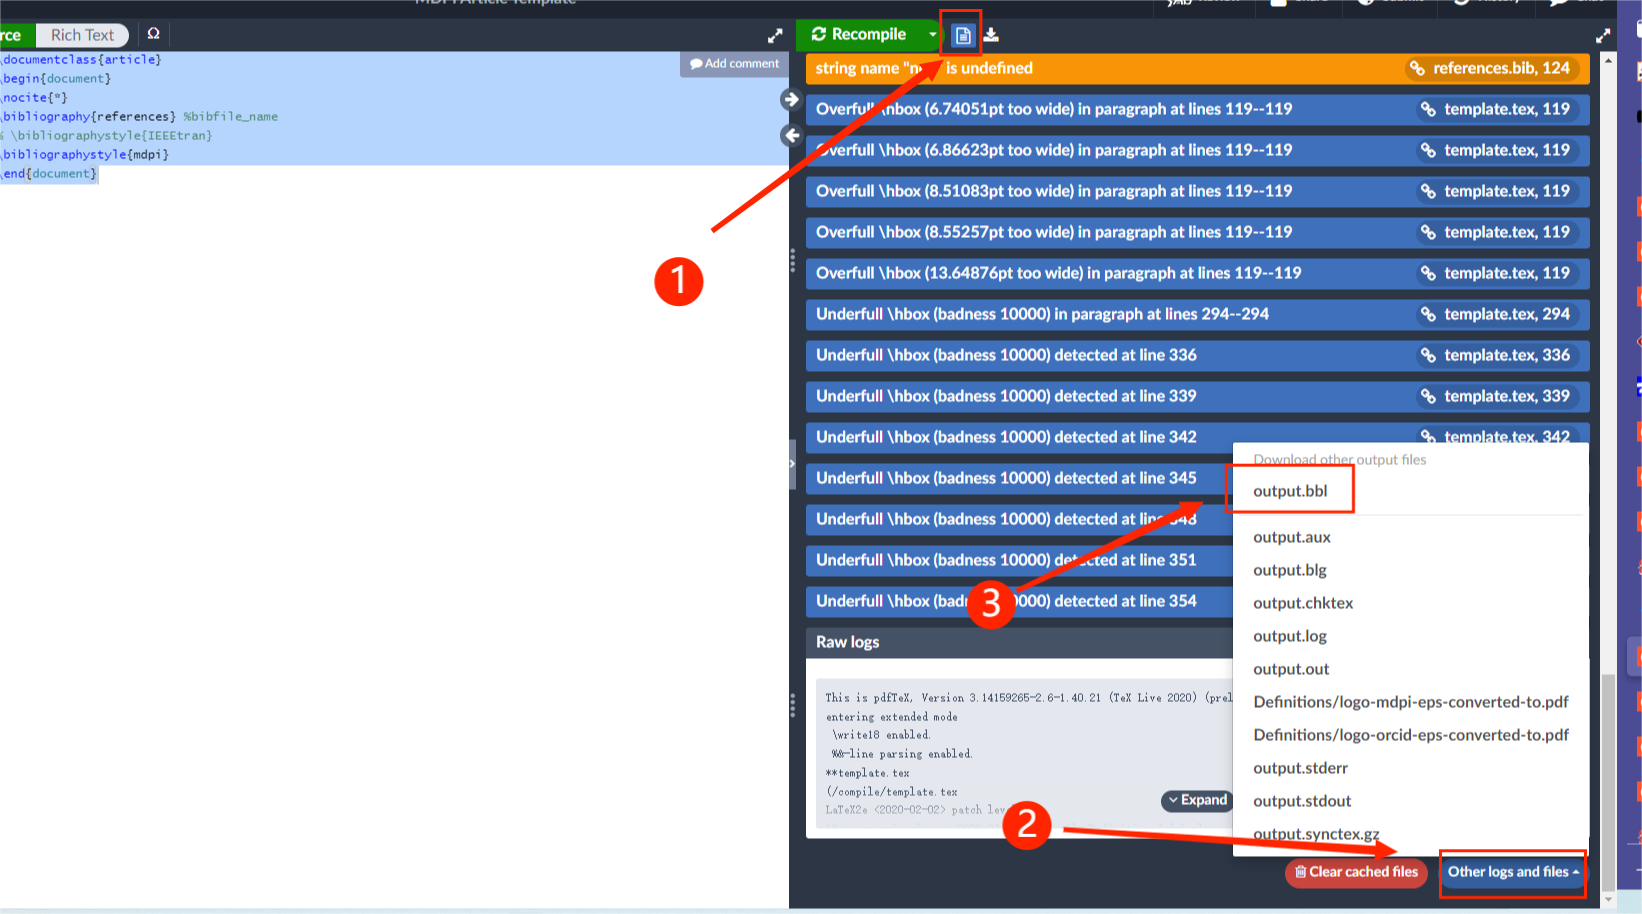The height and width of the screenshot is (914, 1642).
Task: Click the 'Raw logs' section header
Action: 1019,642
